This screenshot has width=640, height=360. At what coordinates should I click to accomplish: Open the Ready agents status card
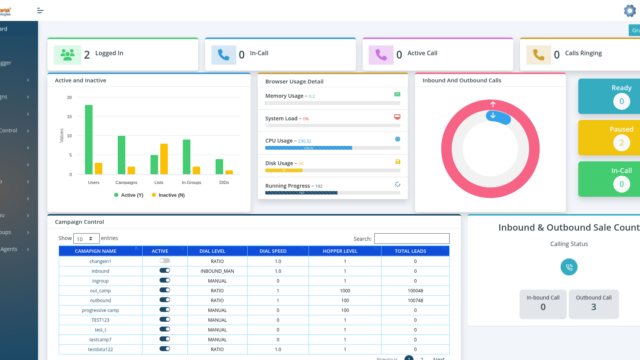pyautogui.click(x=609, y=96)
